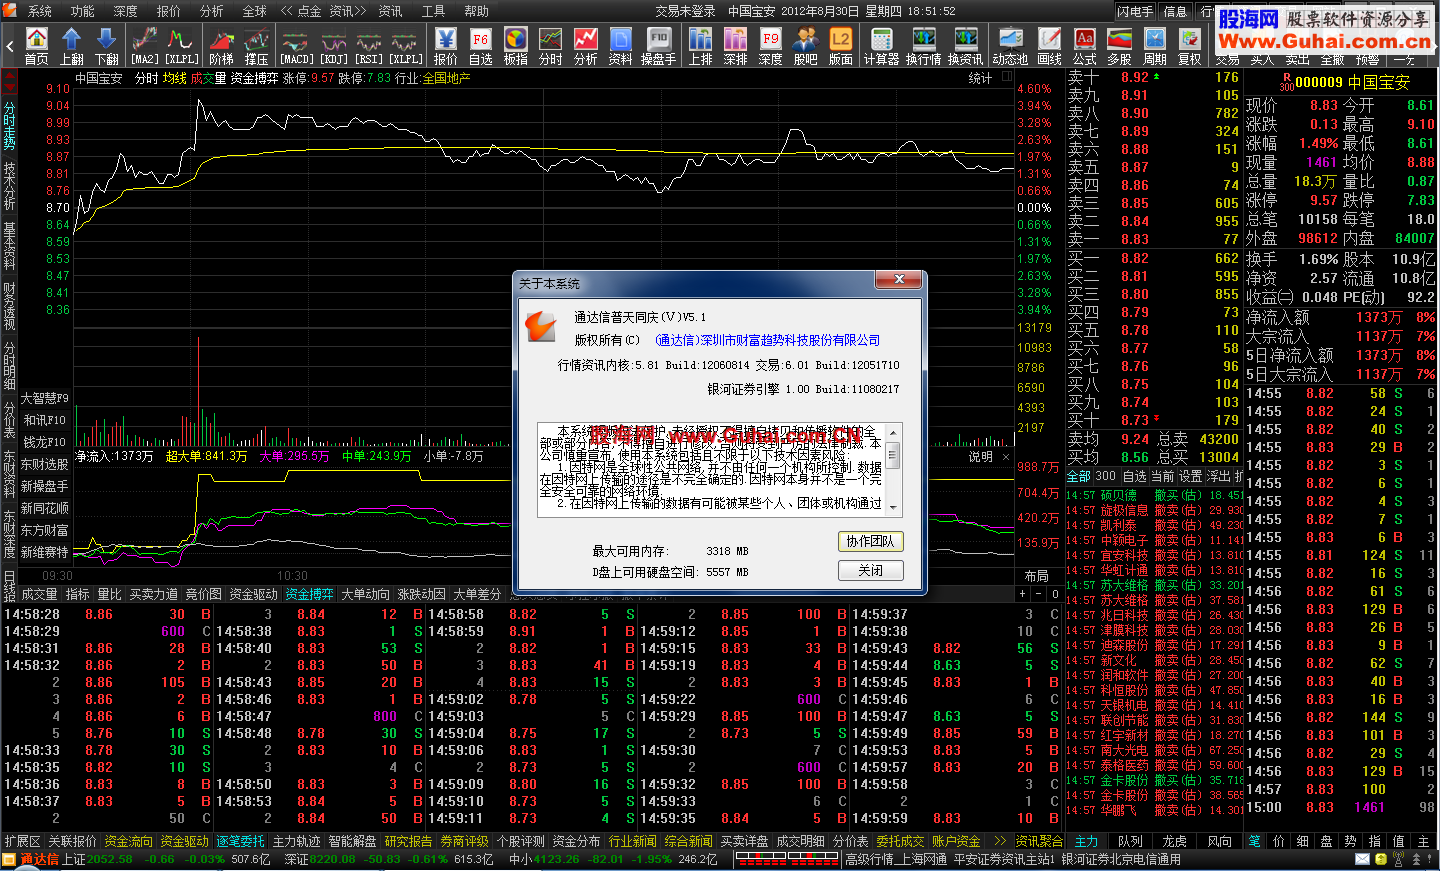Click the 统计 button above chart

pyautogui.click(x=981, y=78)
